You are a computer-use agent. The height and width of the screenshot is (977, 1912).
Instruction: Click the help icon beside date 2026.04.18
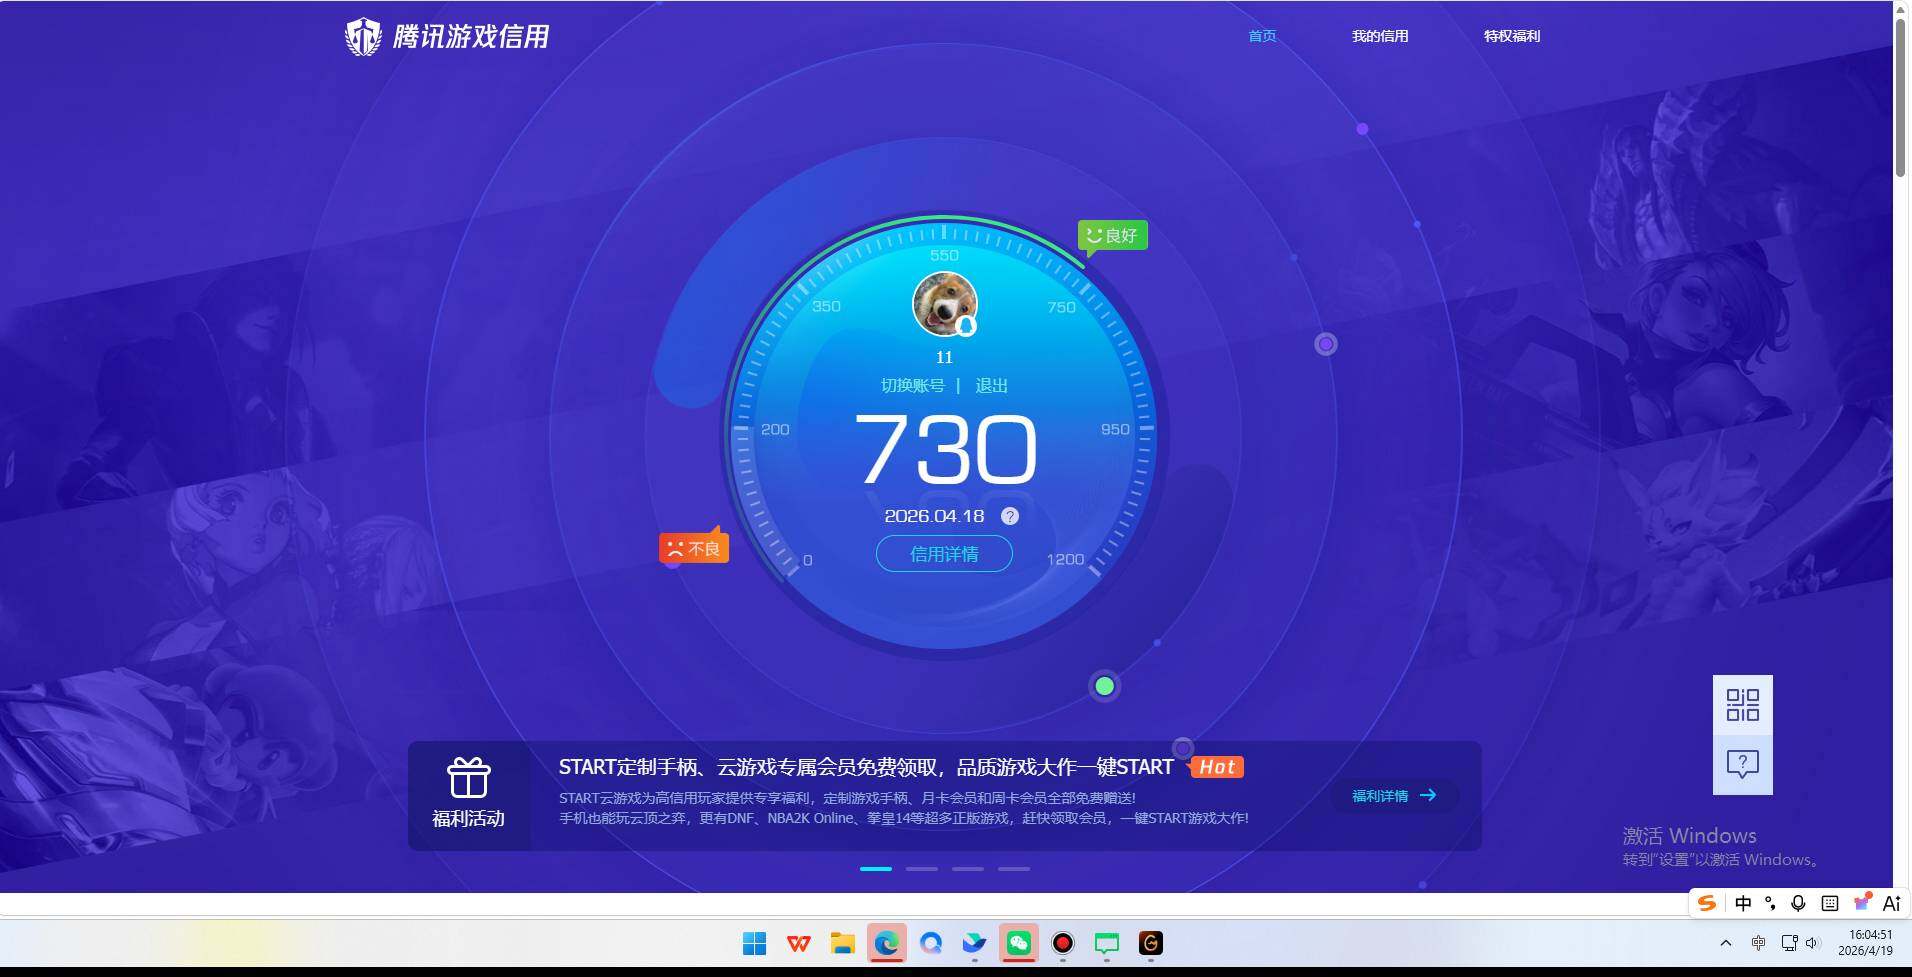[x=1008, y=516]
